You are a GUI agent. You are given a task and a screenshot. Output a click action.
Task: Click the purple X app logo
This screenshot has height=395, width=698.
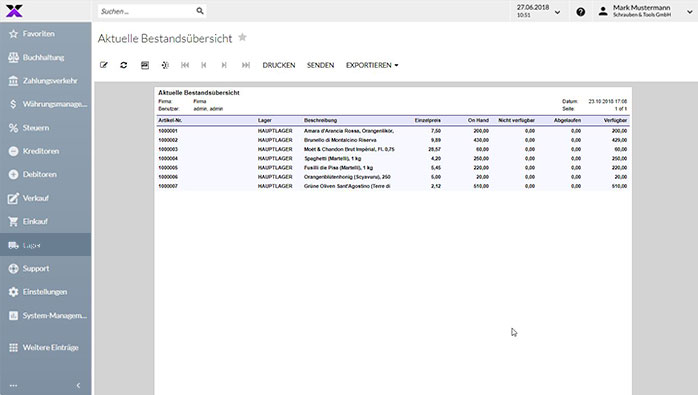pyautogui.click(x=14, y=11)
